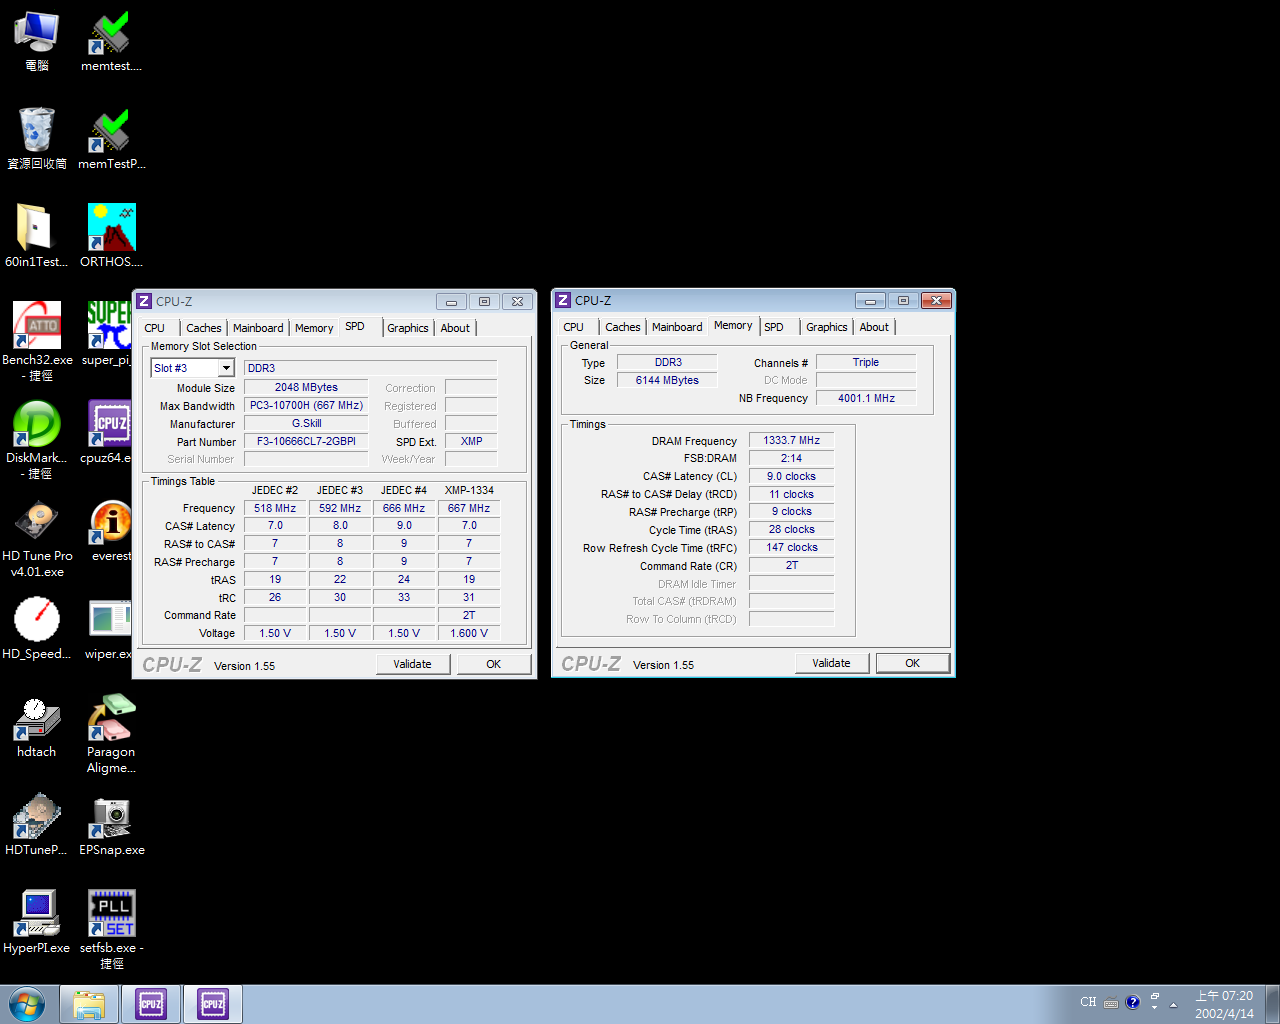Open Caches tab in right CPU-Z window

pos(623,327)
